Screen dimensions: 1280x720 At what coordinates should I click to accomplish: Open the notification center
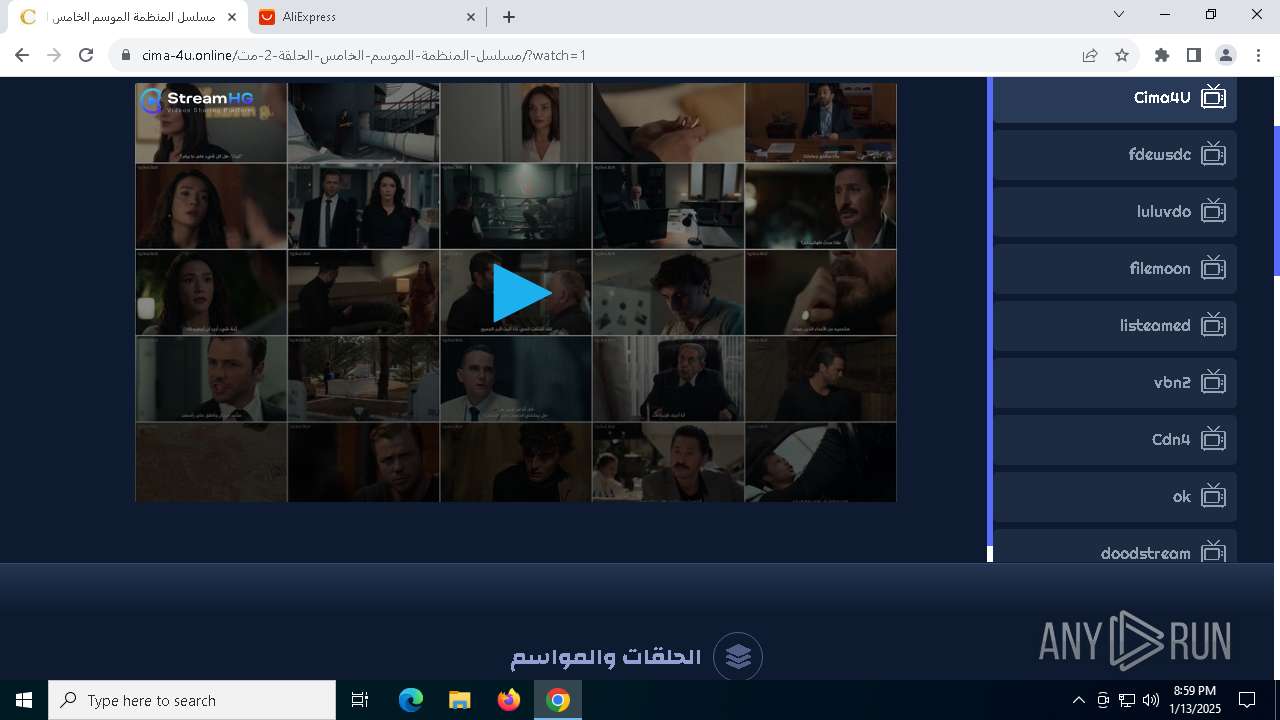click(1247, 700)
